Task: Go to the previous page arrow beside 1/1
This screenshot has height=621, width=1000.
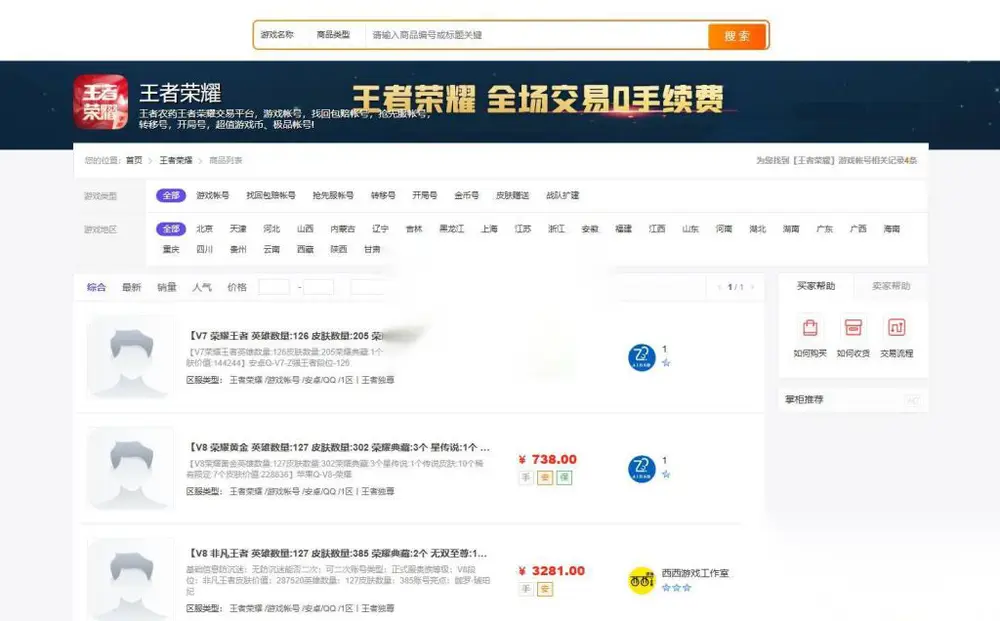Action: (x=719, y=287)
